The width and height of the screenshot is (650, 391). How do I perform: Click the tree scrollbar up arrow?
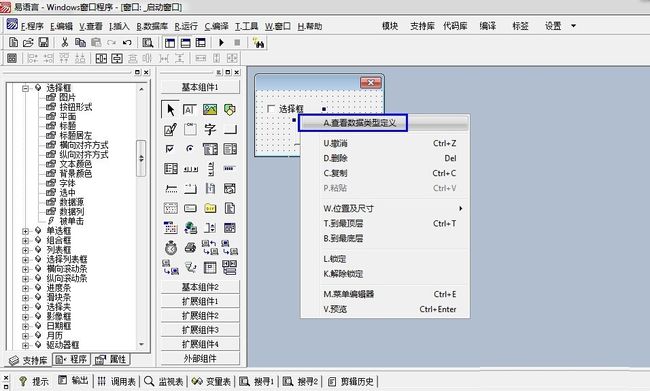[141, 89]
